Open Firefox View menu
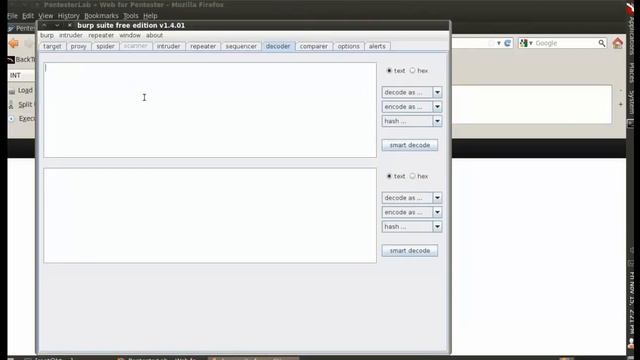 [46, 16]
